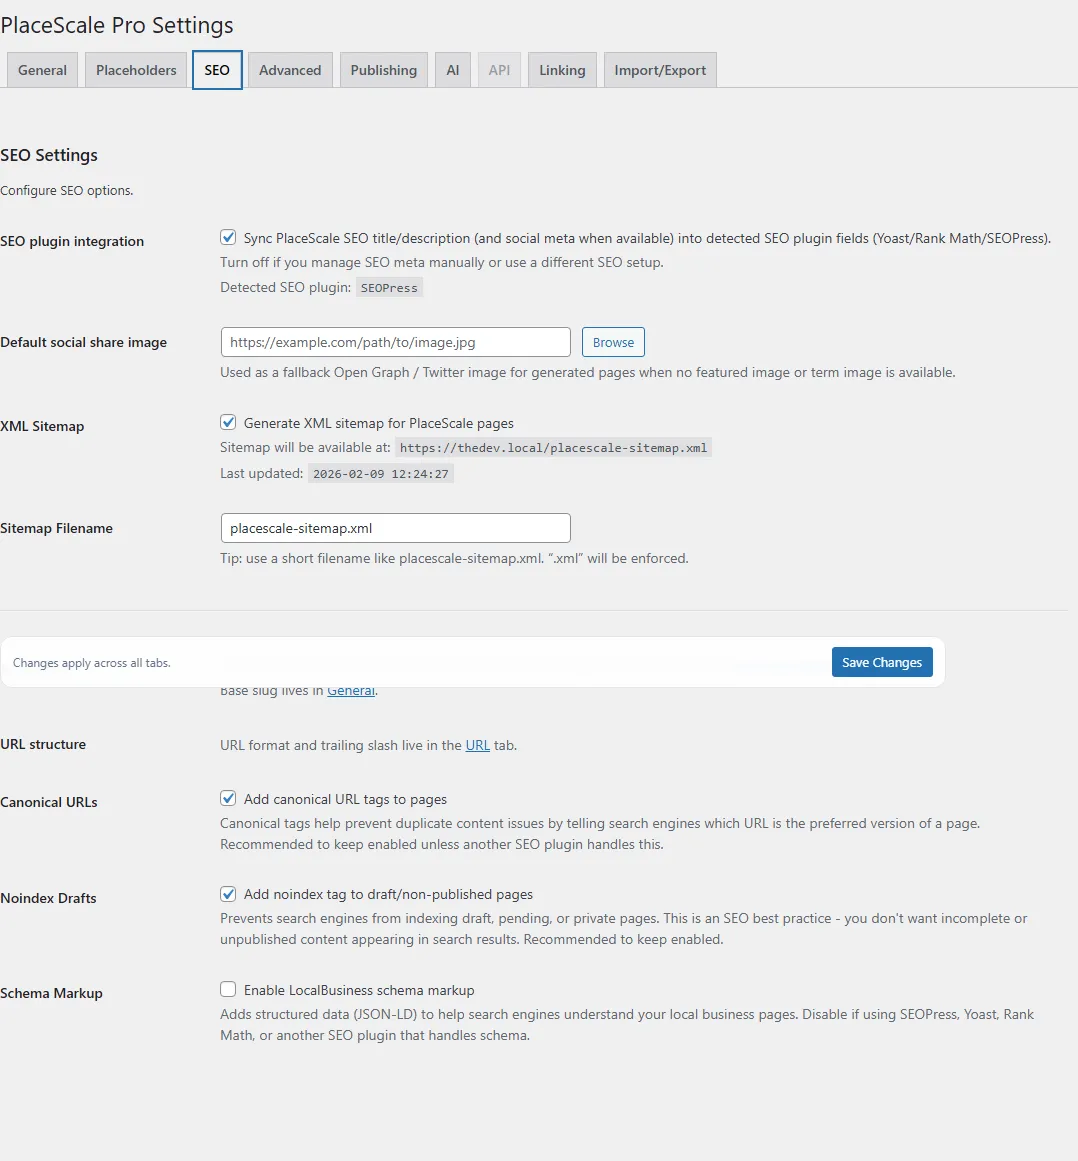This screenshot has width=1078, height=1161.
Task: Switch to the General settings tab
Action: click(41, 69)
